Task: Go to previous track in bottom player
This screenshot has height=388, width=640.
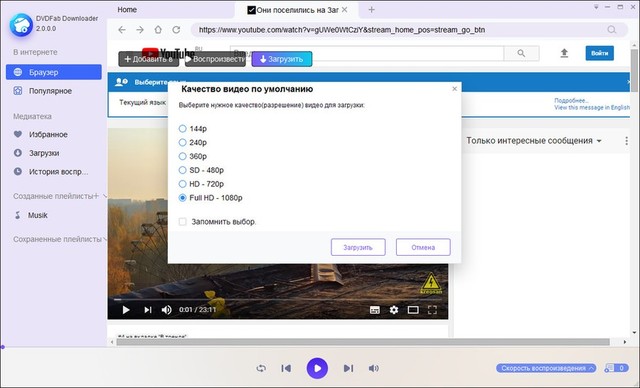Action: click(286, 368)
